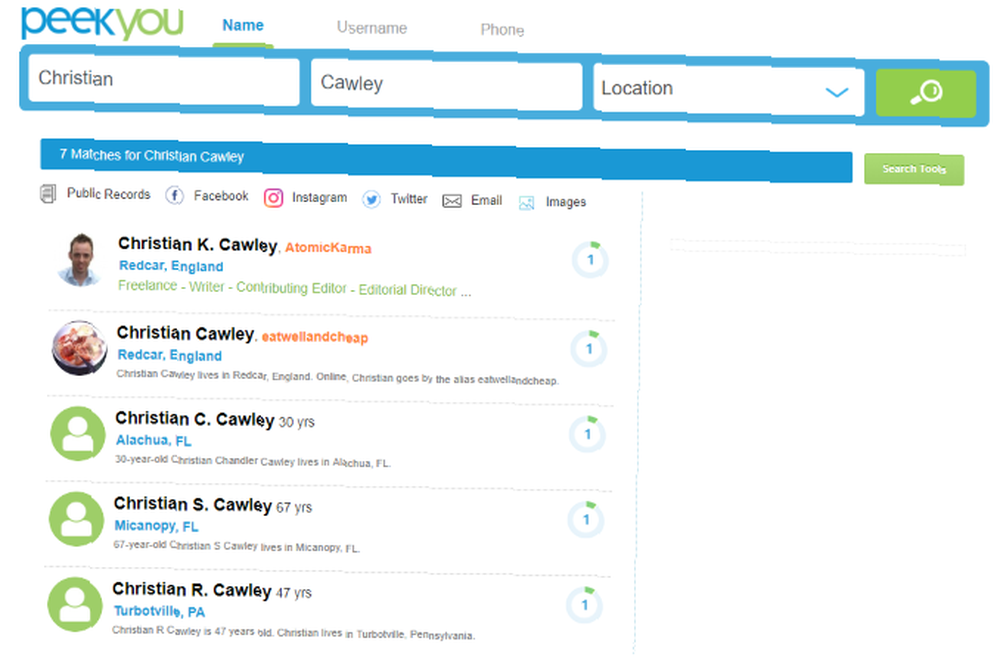This screenshot has width=1000, height=663.
Task: Open food photo of eatwellandcheap profile
Action: tap(80, 347)
